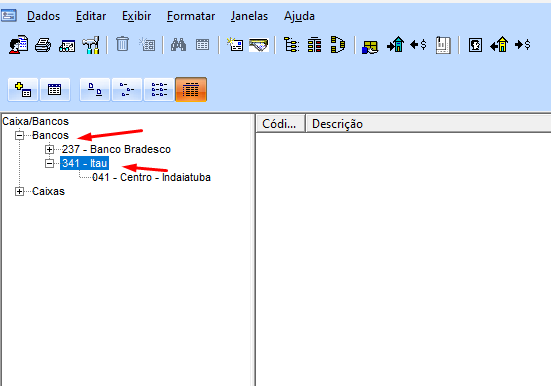The image size is (551, 386).
Task: Click the person with document icon
Action: coord(19,45)
